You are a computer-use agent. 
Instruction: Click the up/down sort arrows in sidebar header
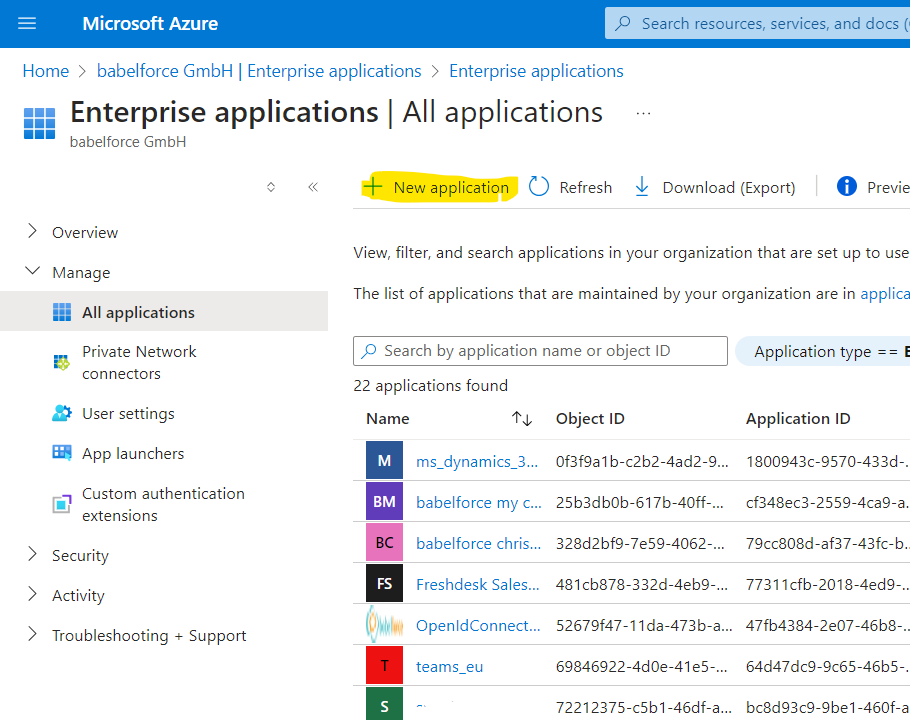click(270, 187)
